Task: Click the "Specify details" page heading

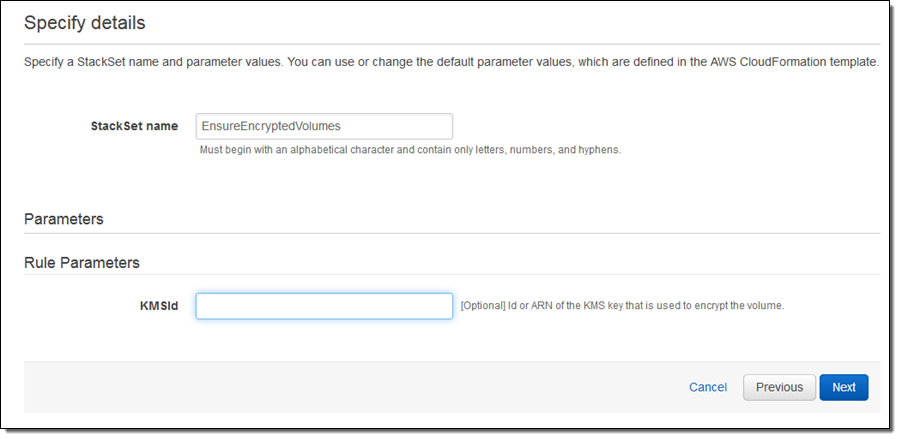Action: tap(84, 22)
